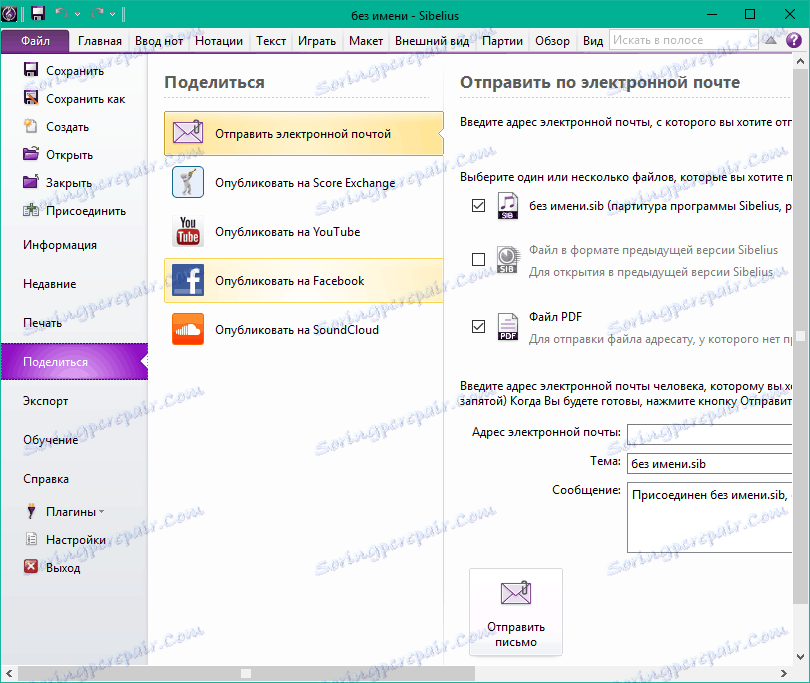This screenshot has height=683, width=810.
Task: Select Опубликовать на SoundCloud
Action: point(304,329)
